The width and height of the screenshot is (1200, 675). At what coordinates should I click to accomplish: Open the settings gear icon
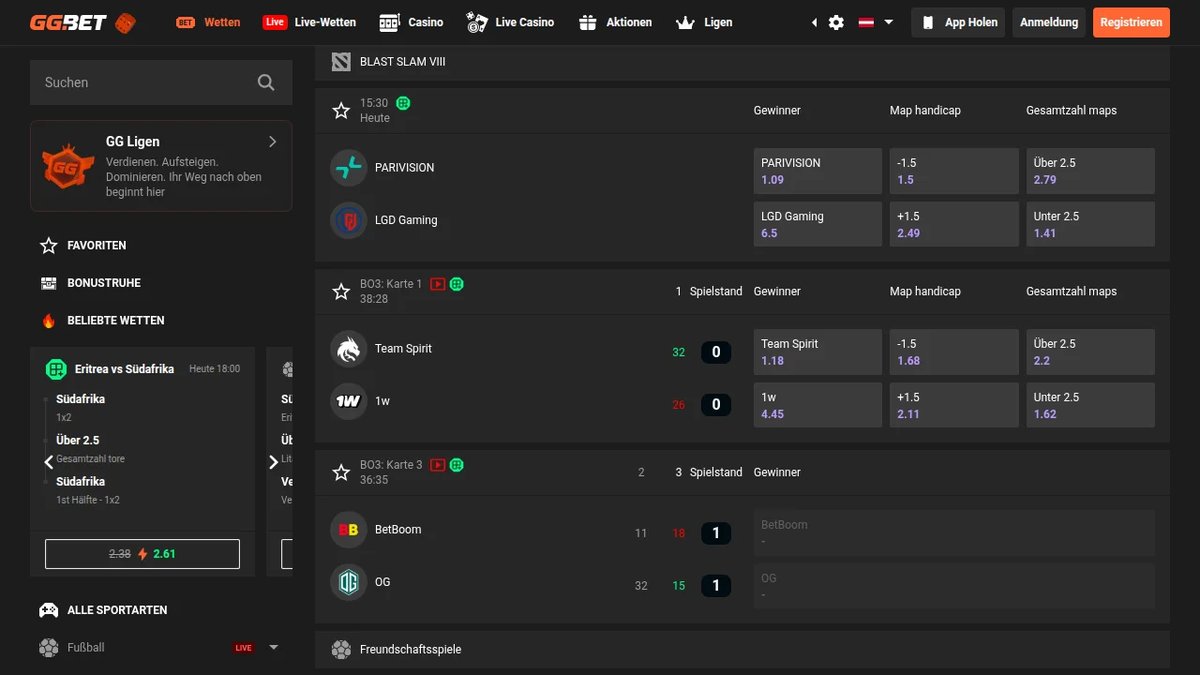836,22
